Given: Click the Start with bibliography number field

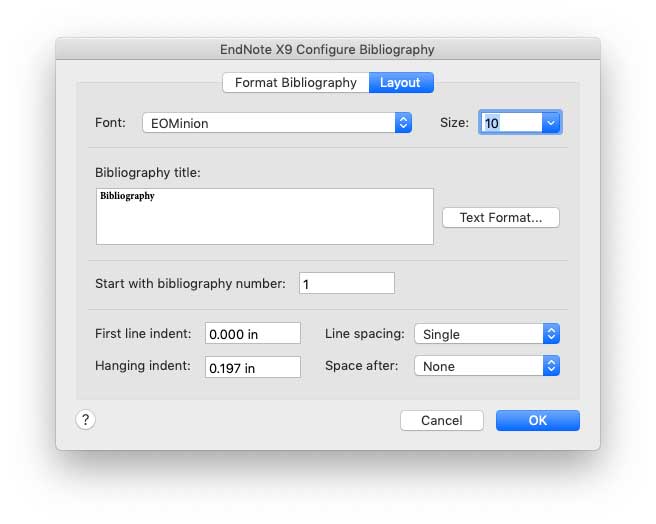Looking at the screenshot, I should (x=347, y=283).
